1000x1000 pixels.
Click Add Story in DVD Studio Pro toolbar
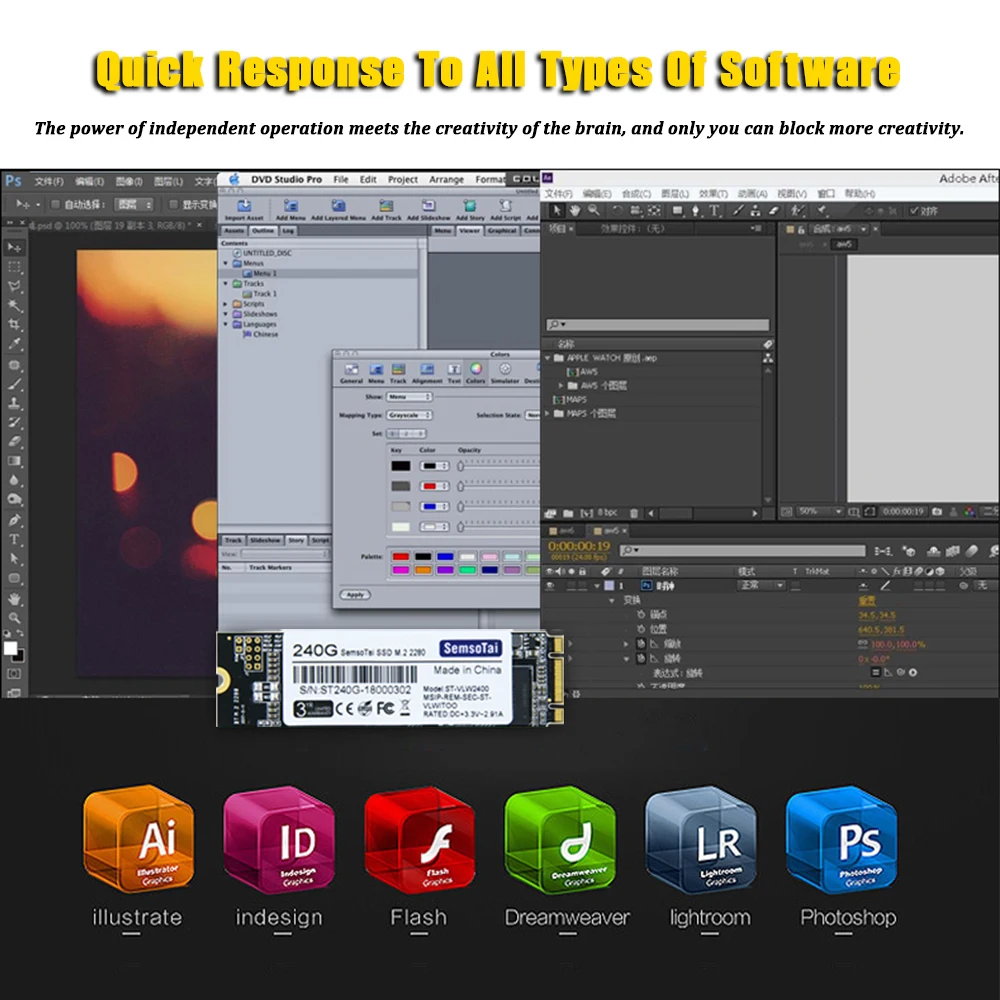(x=470, y=210)
